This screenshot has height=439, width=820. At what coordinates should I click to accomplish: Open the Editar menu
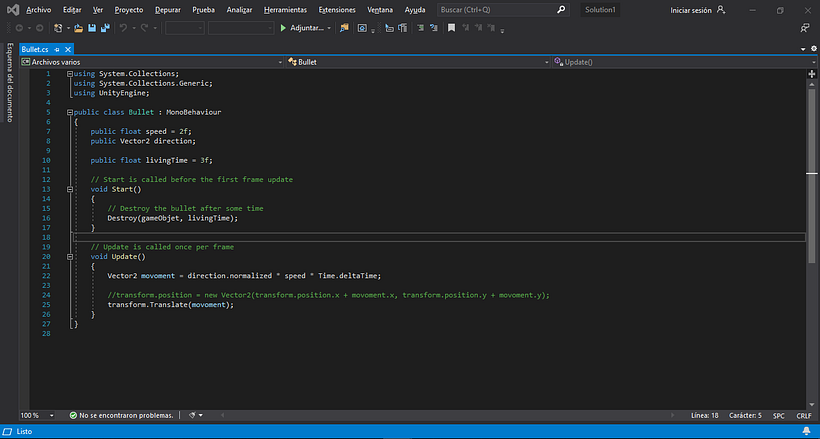point(72,9)
